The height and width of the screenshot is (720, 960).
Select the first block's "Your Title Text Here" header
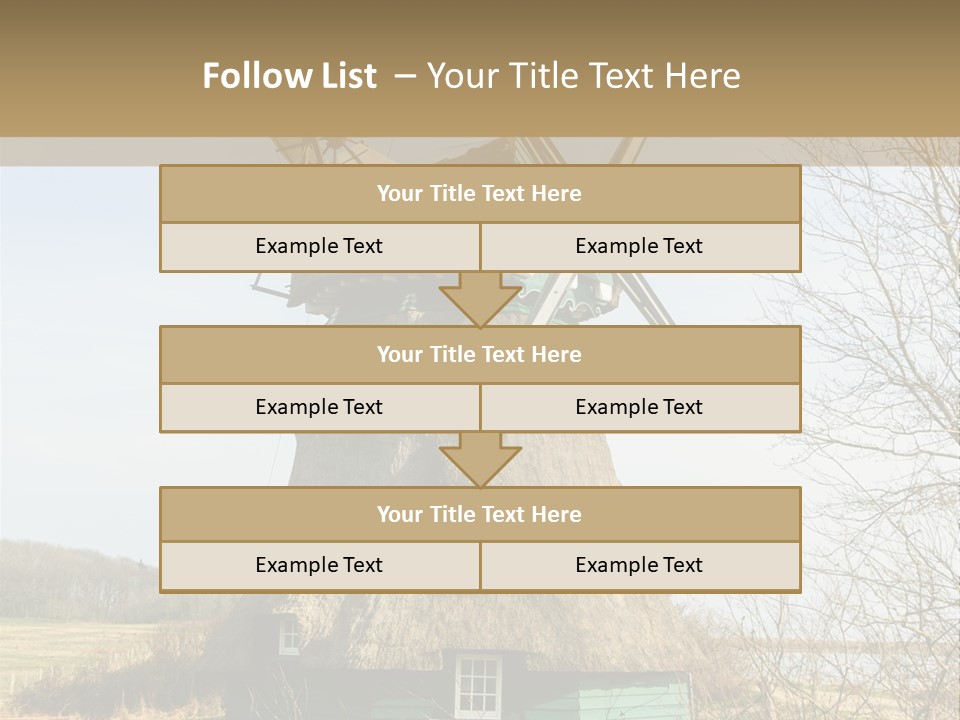coord(479,194)
